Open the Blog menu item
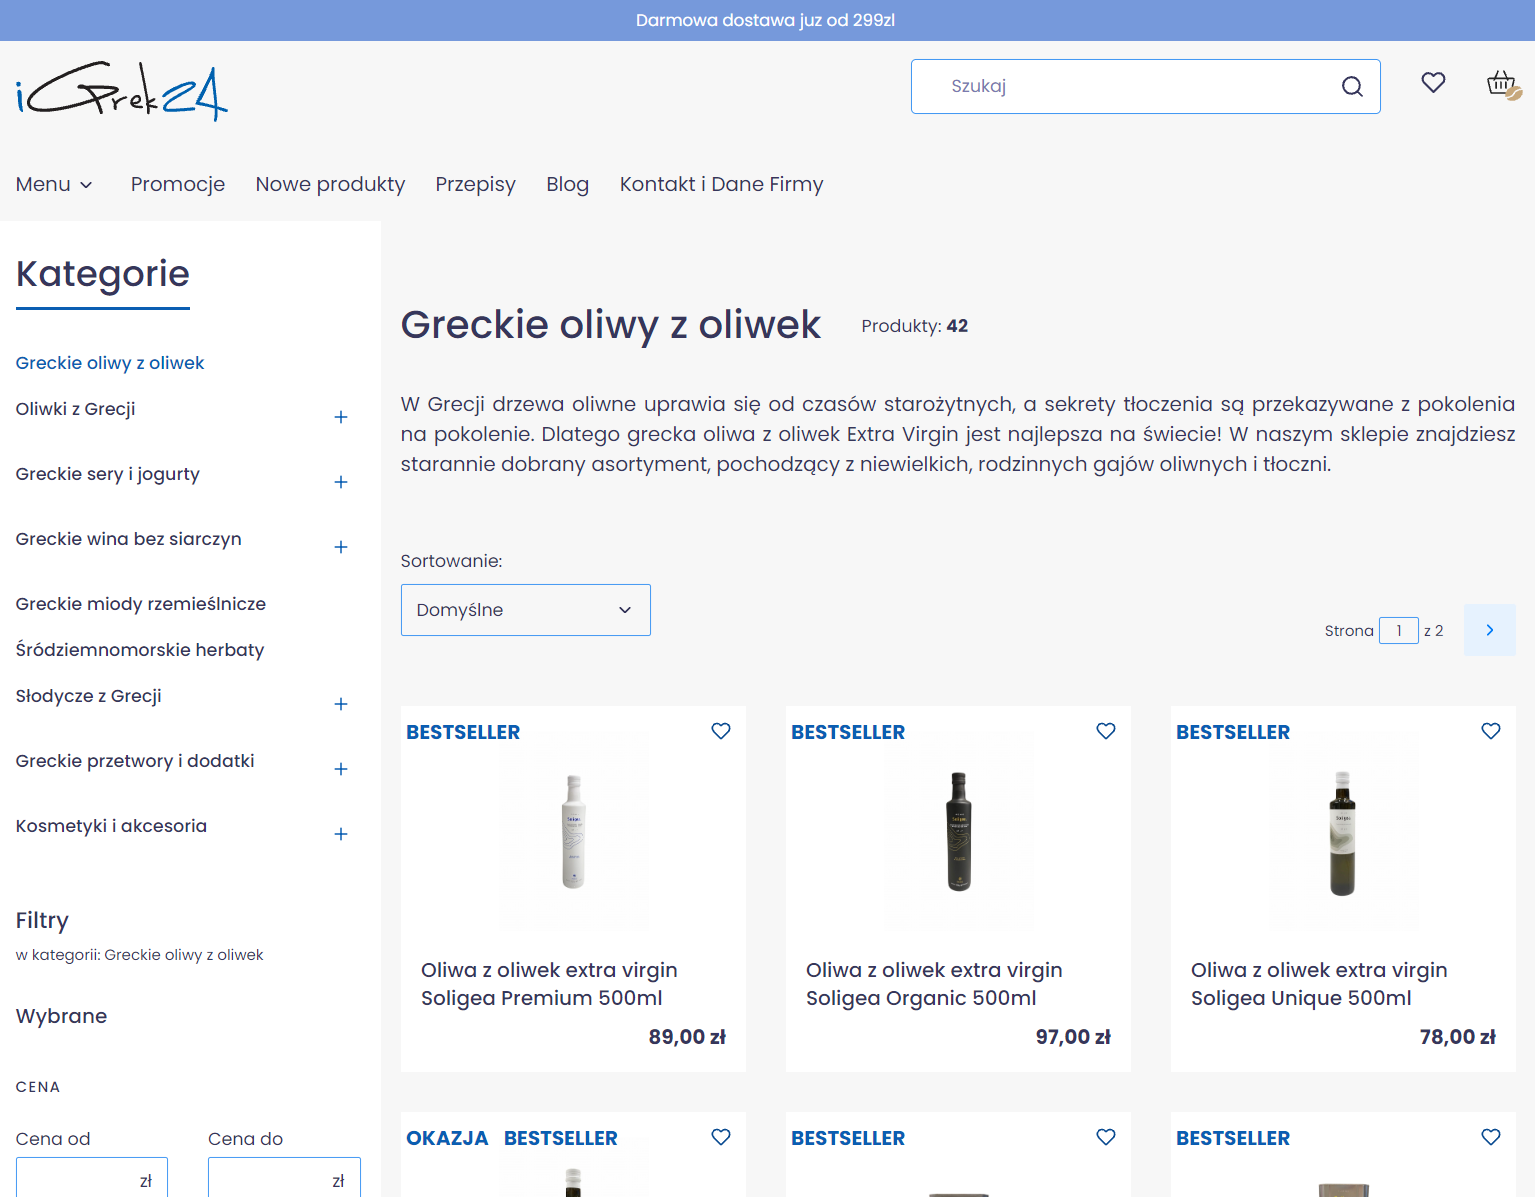 567,184
